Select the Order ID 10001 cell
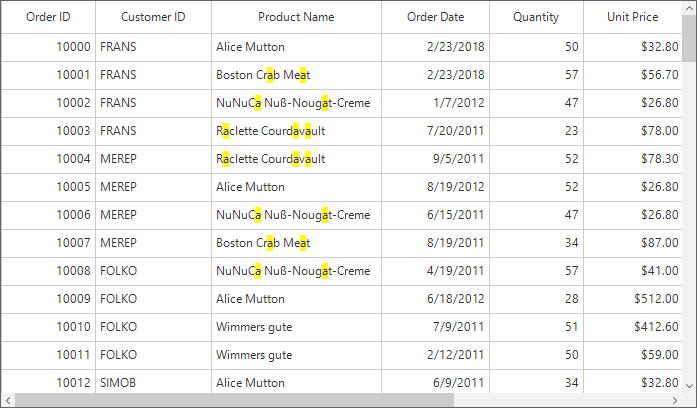Viewport: 697px width, 408px height. point(48,75)
